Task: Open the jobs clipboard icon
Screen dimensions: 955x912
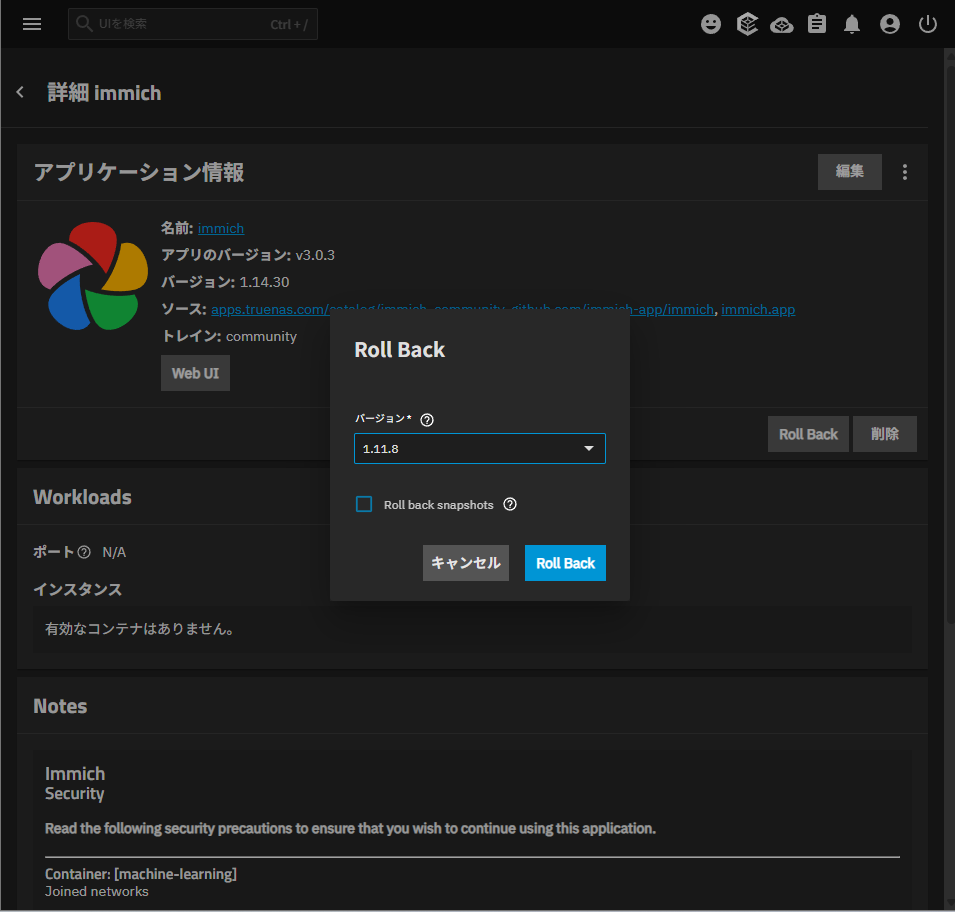Action: (x=817, y=24)
